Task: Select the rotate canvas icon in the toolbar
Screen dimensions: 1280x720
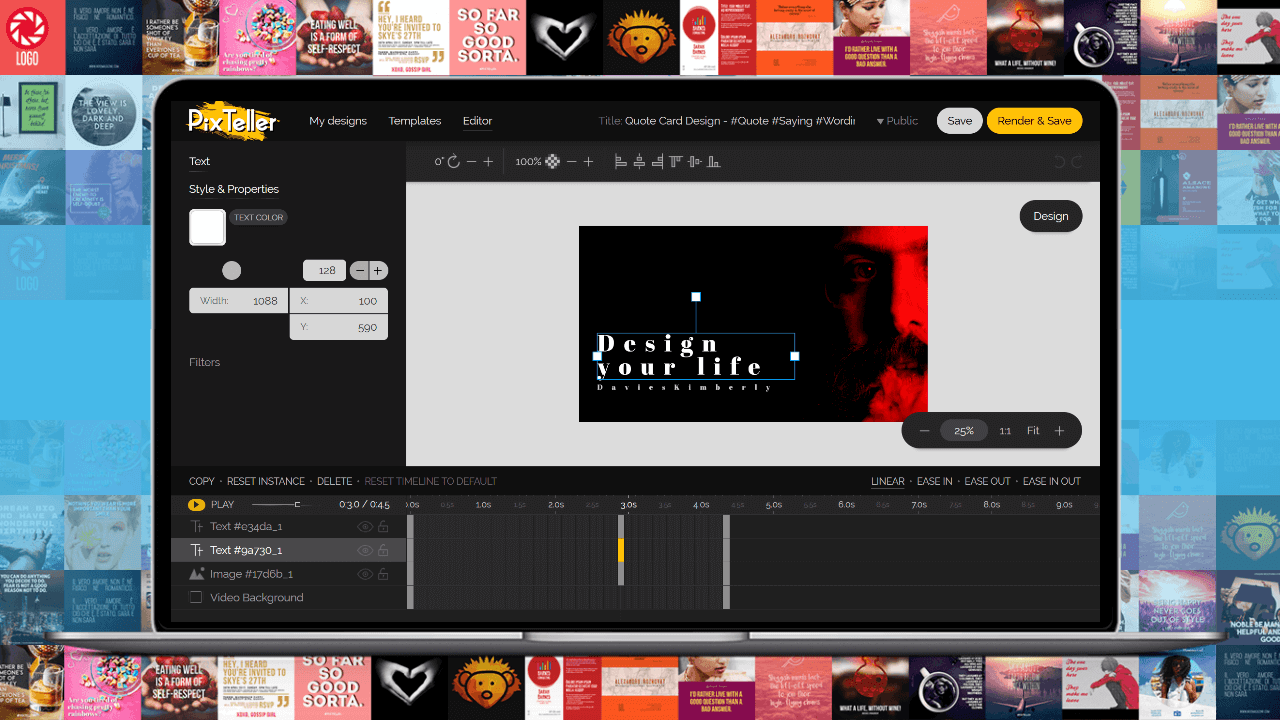Action: (x=452, y=161)
